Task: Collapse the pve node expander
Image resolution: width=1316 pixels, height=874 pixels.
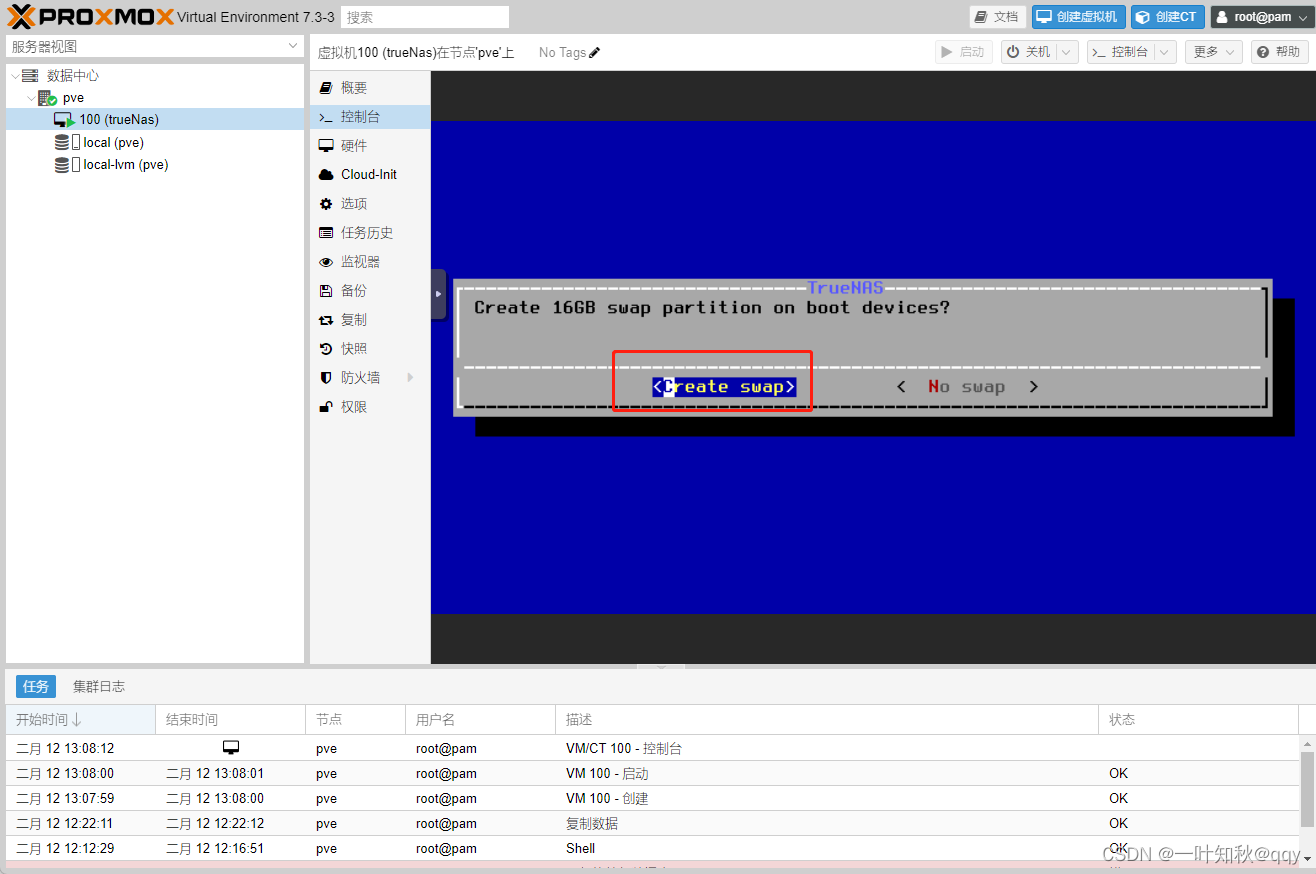Action: (x=31, y=98)
